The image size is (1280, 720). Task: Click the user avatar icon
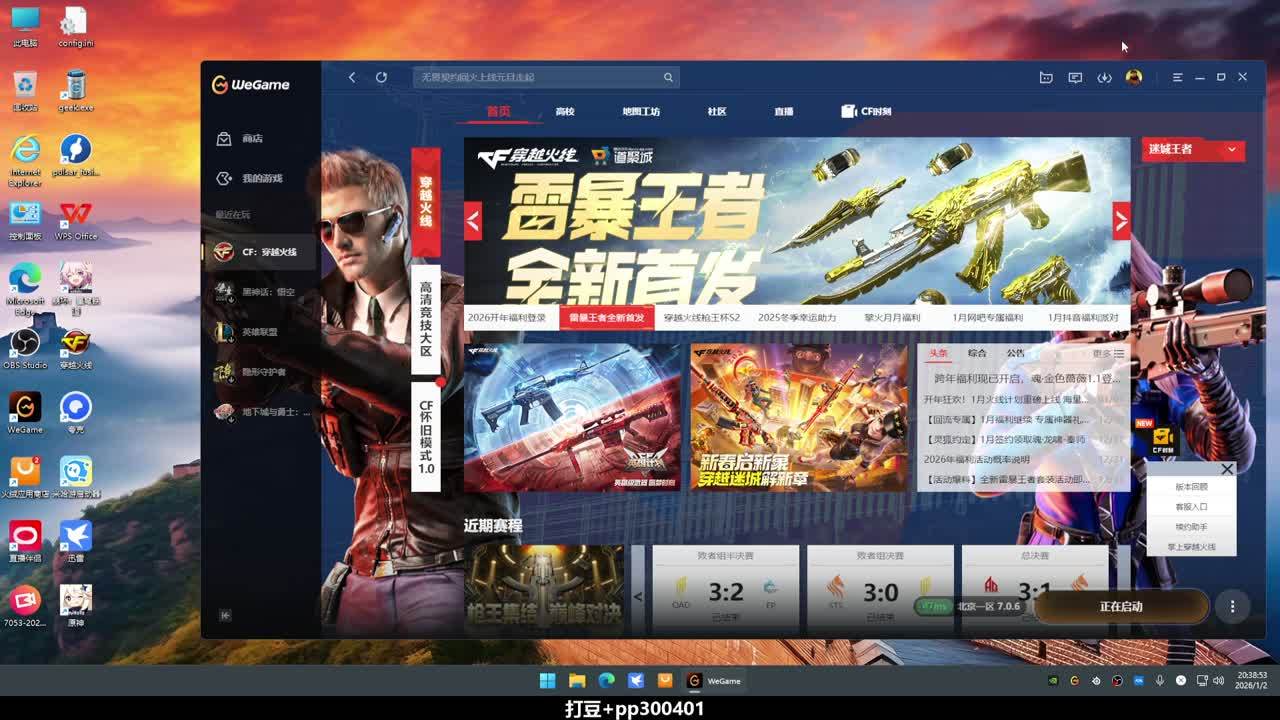[1133, 77]
